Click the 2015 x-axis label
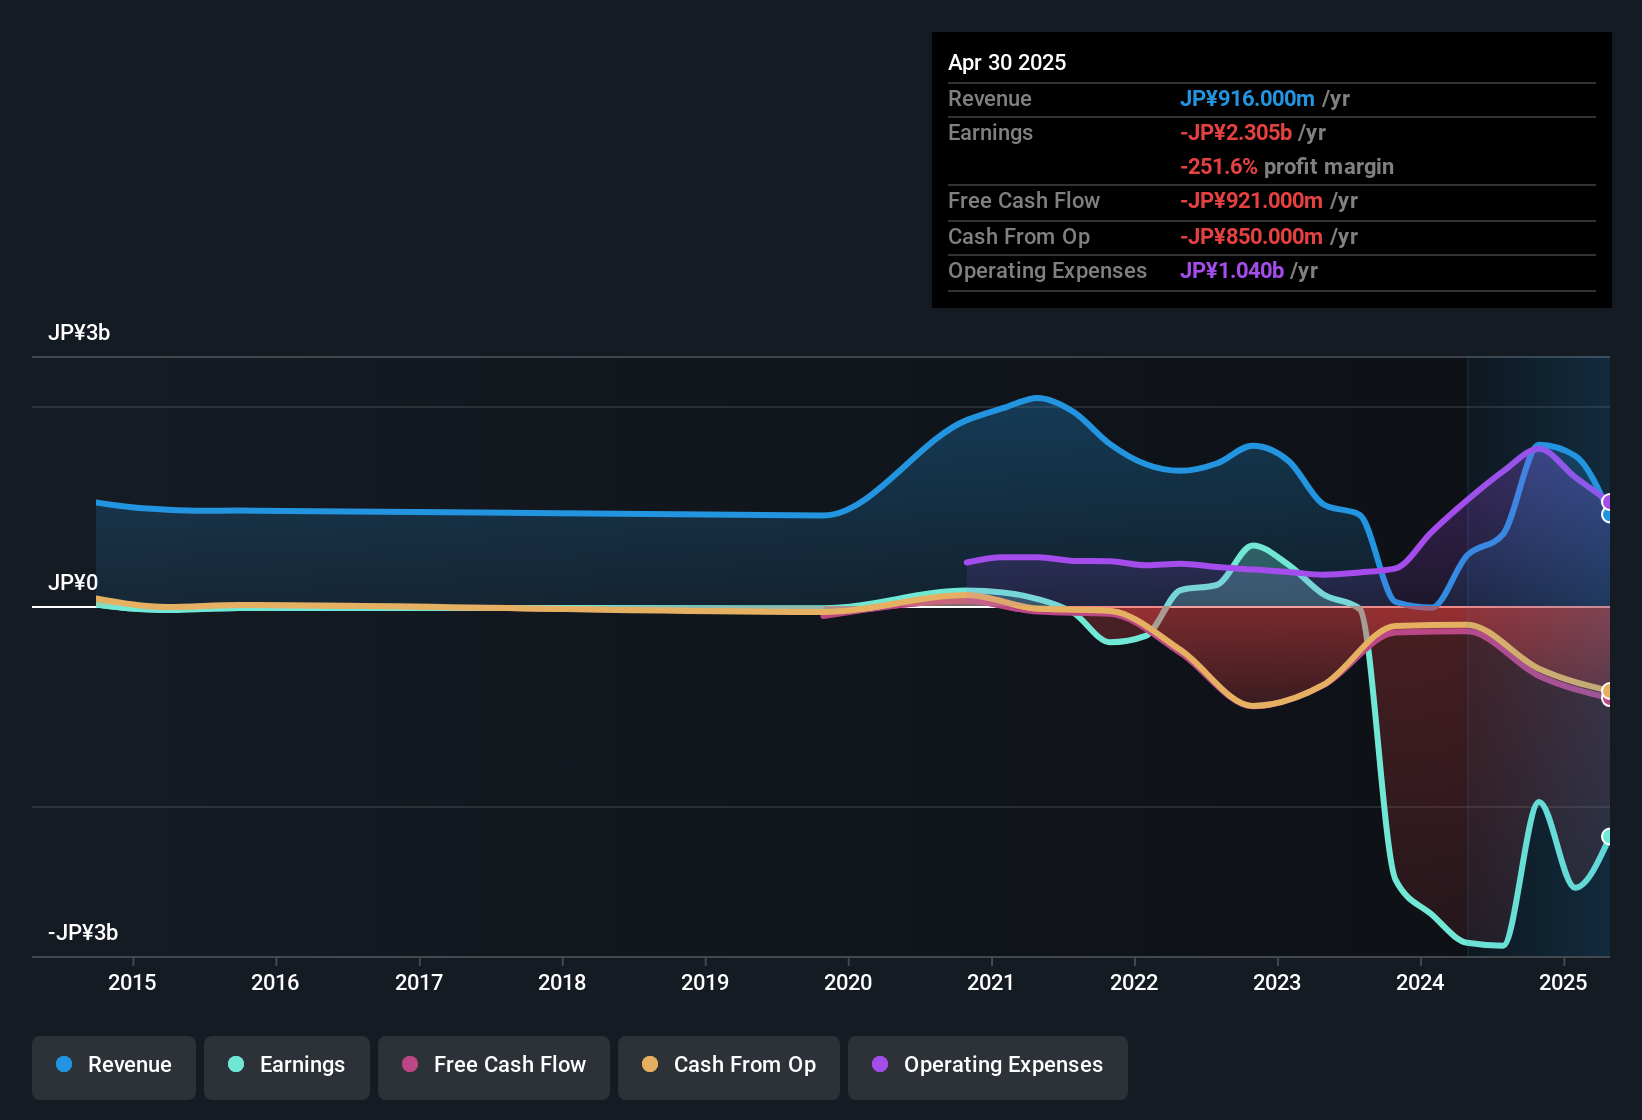The height and width of the screenshot is (1120, 1642). point(132,983)
